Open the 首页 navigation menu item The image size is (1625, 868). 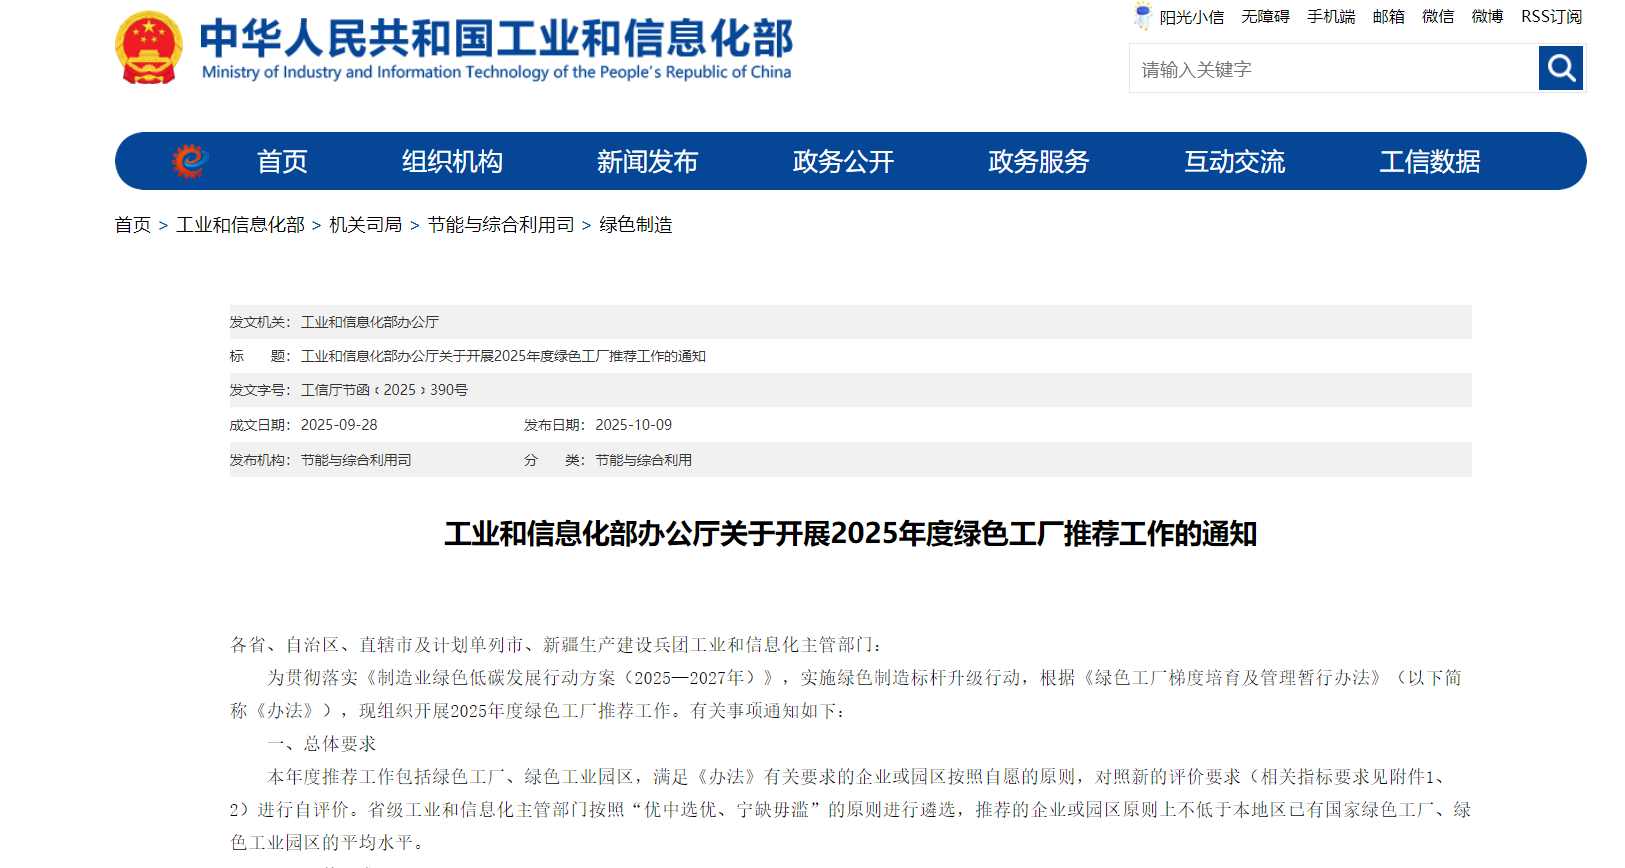282,161
